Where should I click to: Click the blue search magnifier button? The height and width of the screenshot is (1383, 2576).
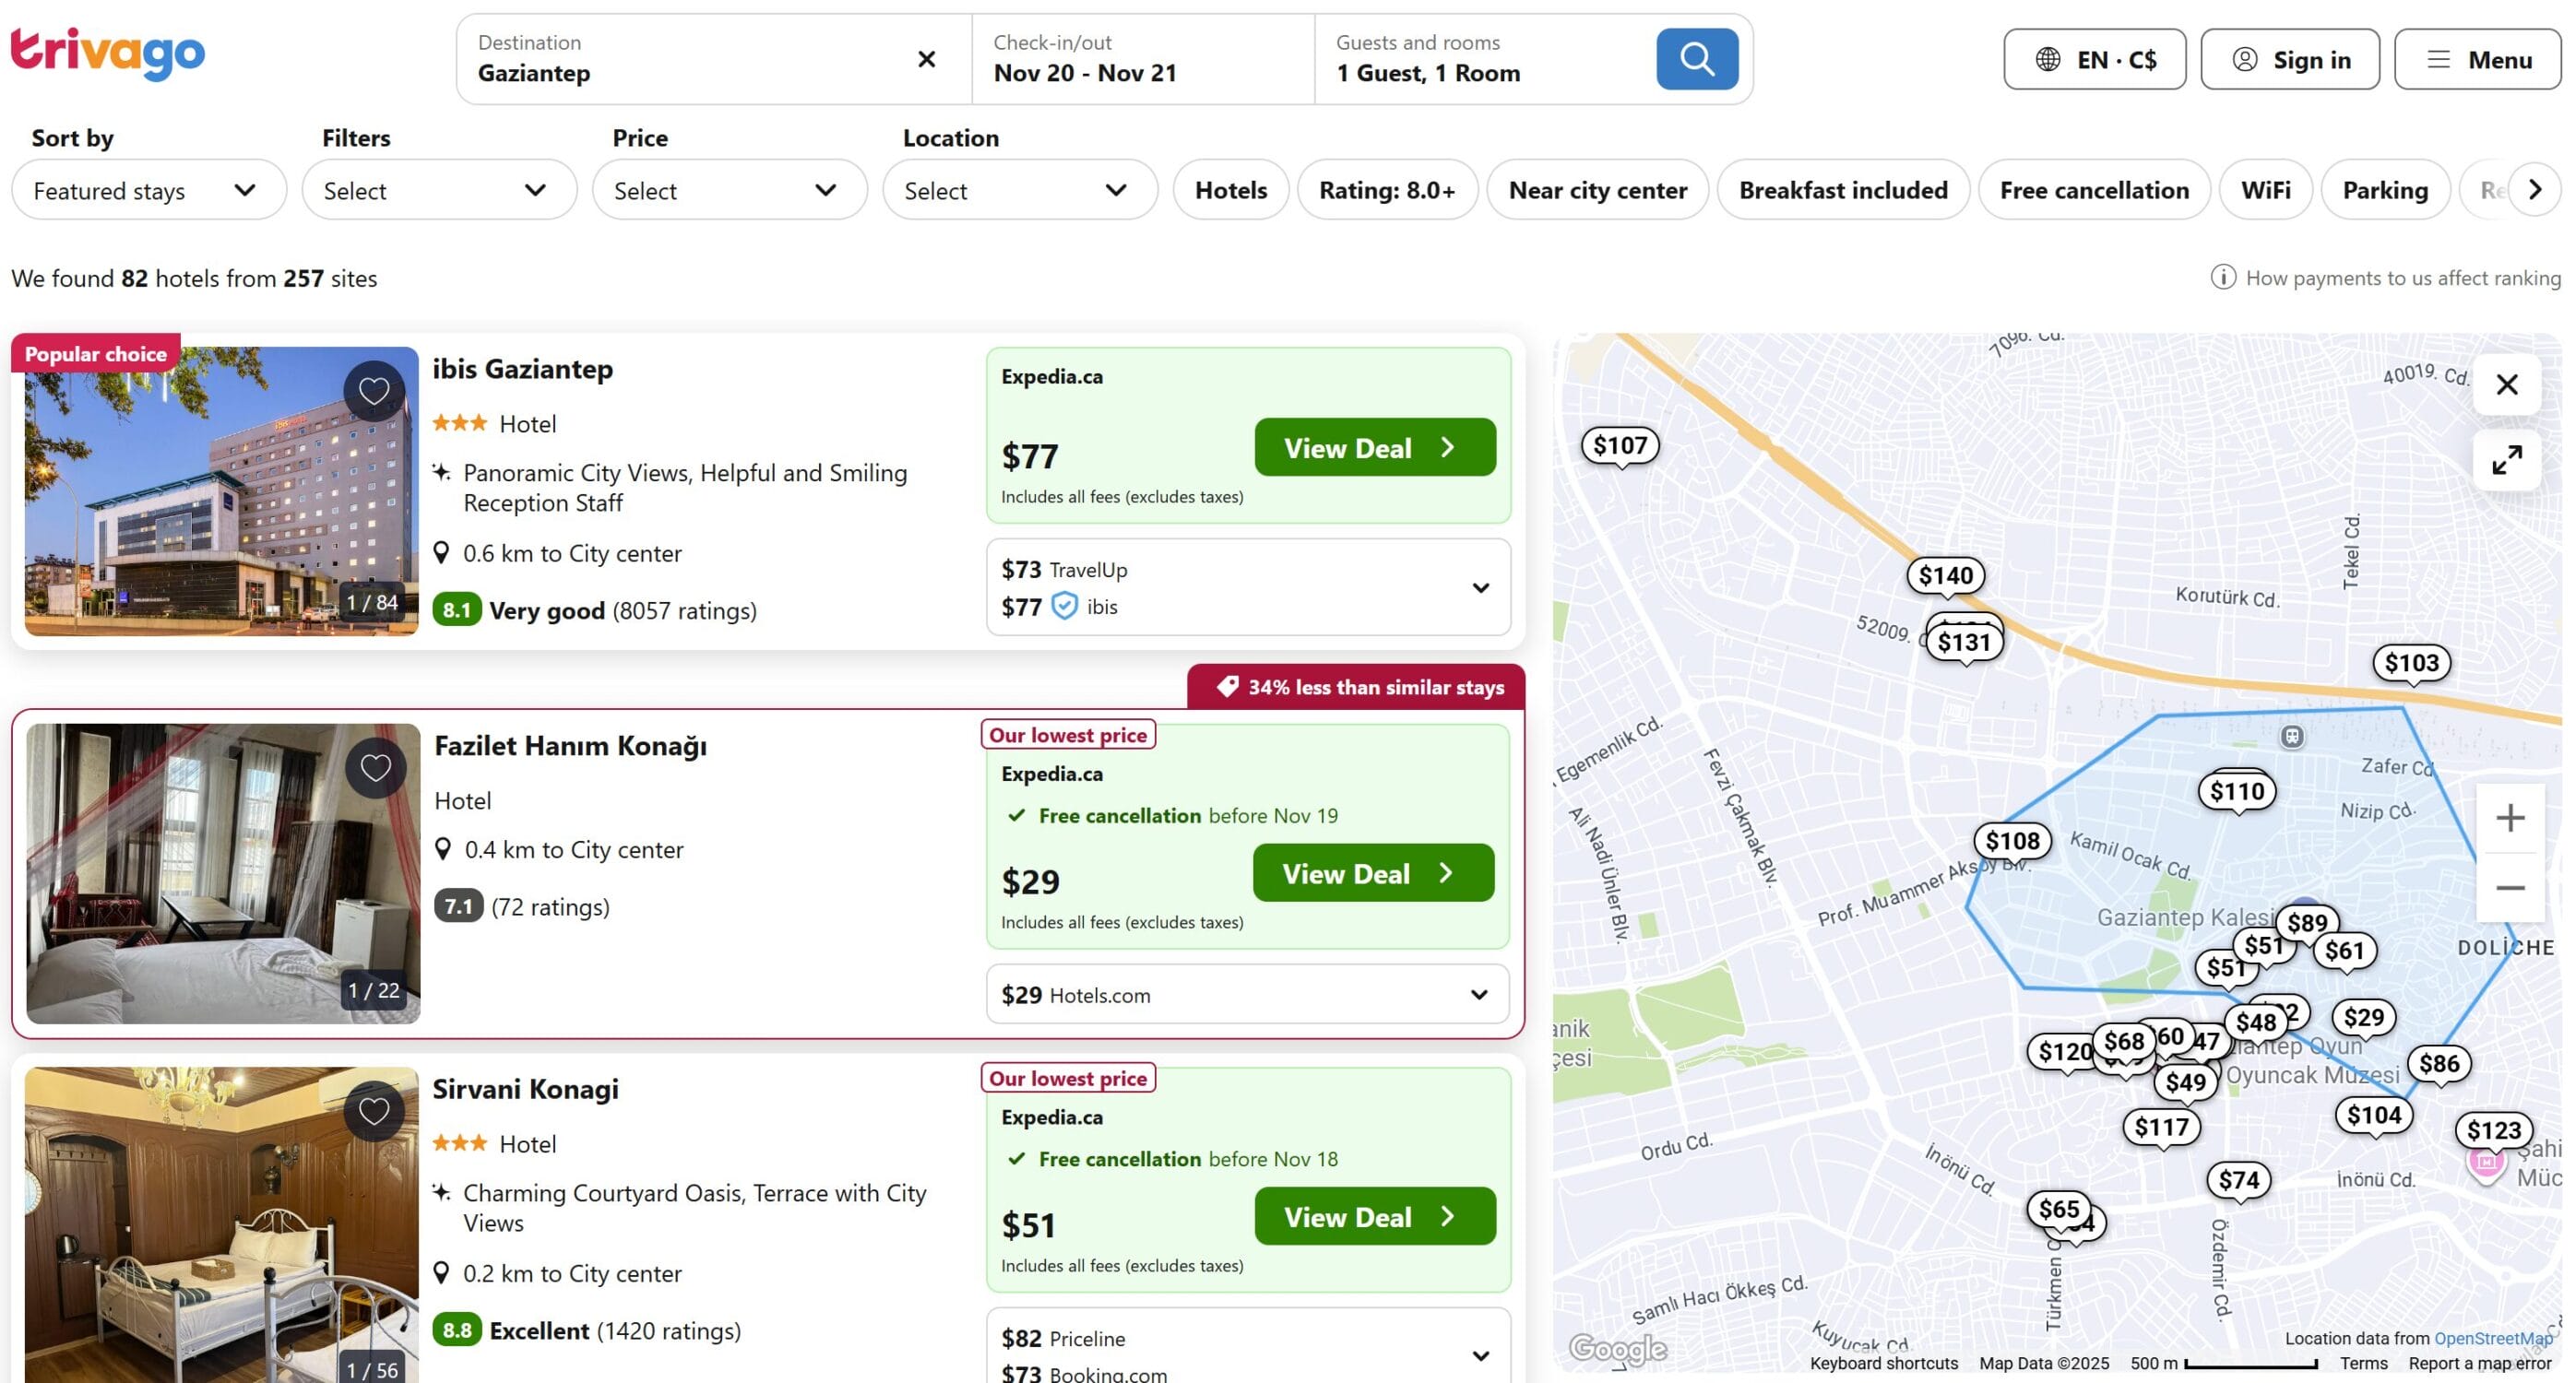(1696, 59)
